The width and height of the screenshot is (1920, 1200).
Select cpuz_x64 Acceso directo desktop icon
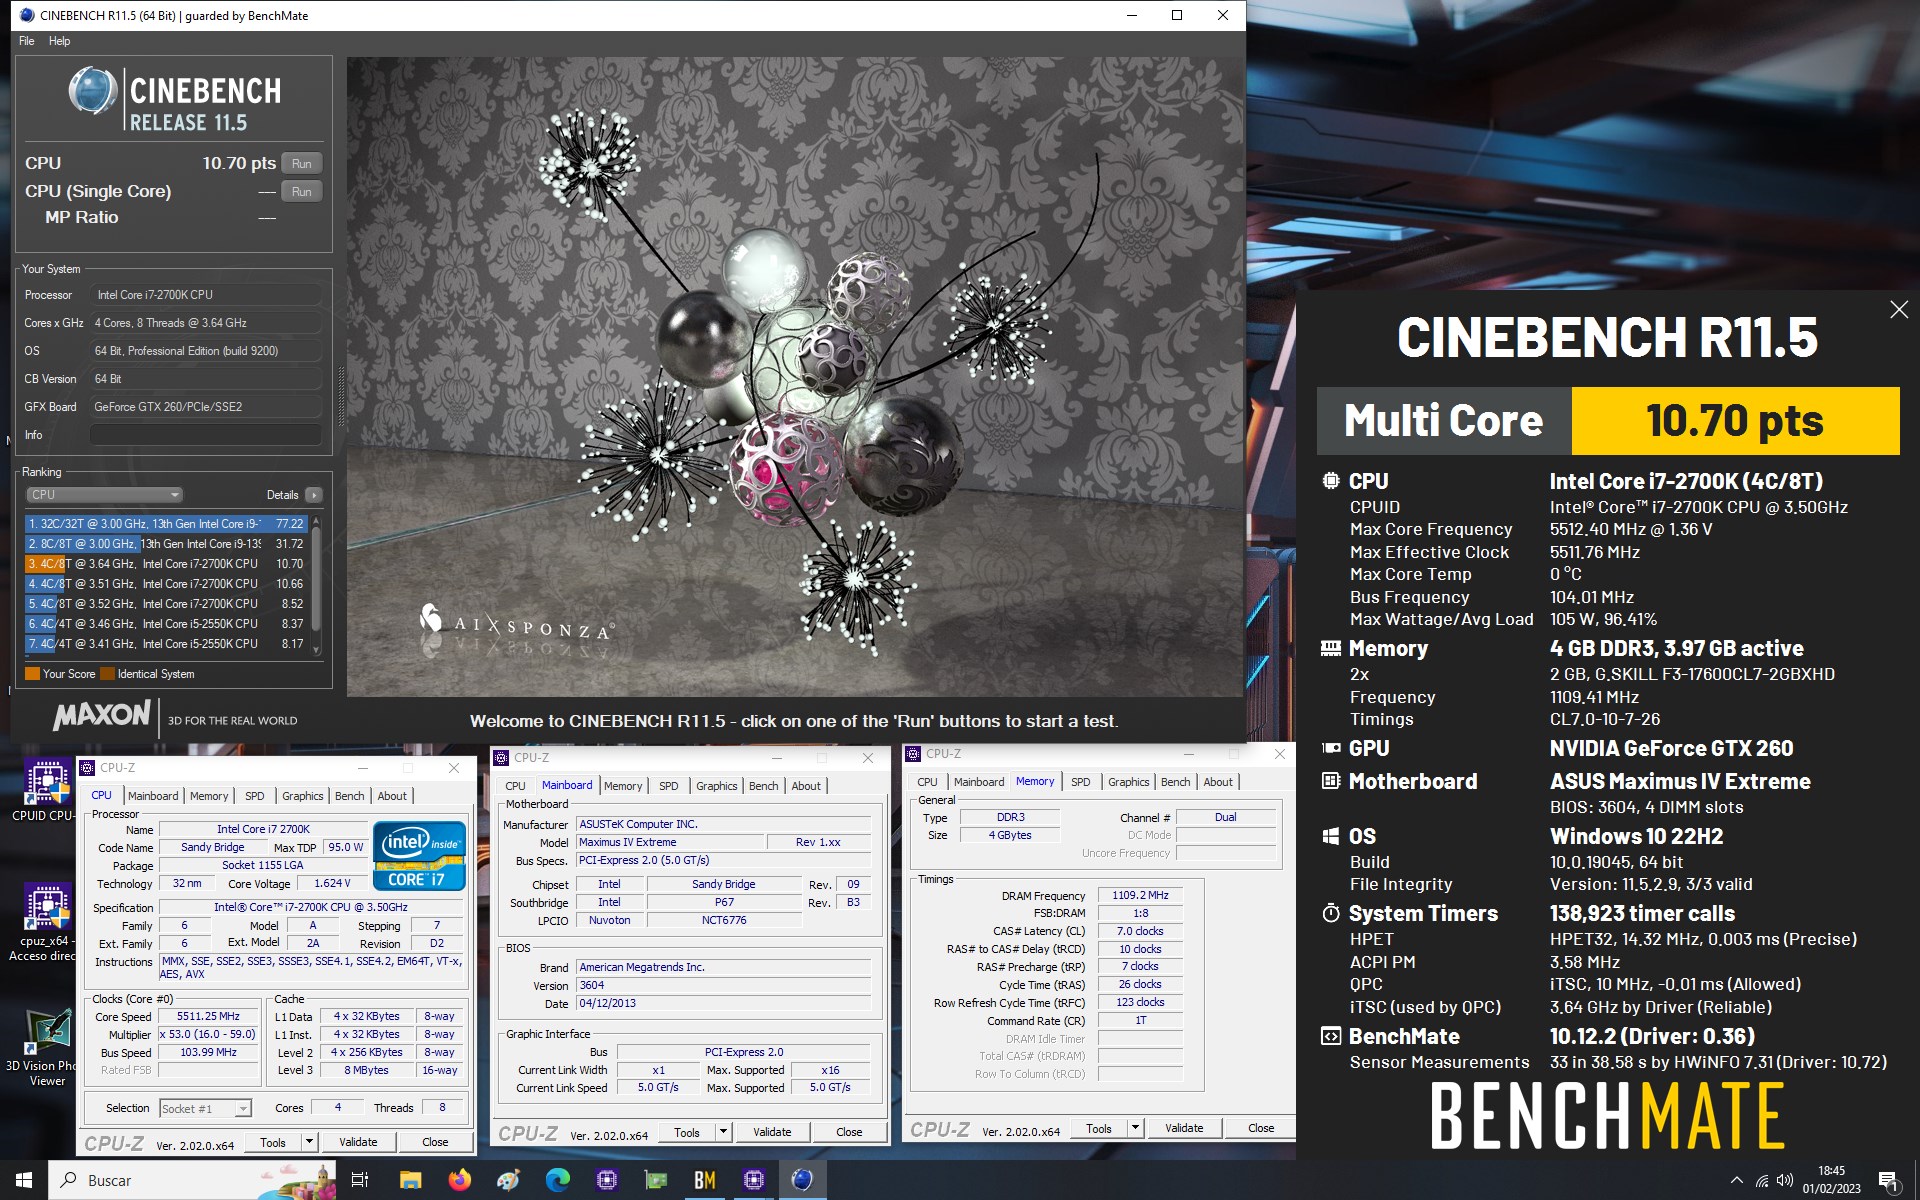[x=46, y=922]
